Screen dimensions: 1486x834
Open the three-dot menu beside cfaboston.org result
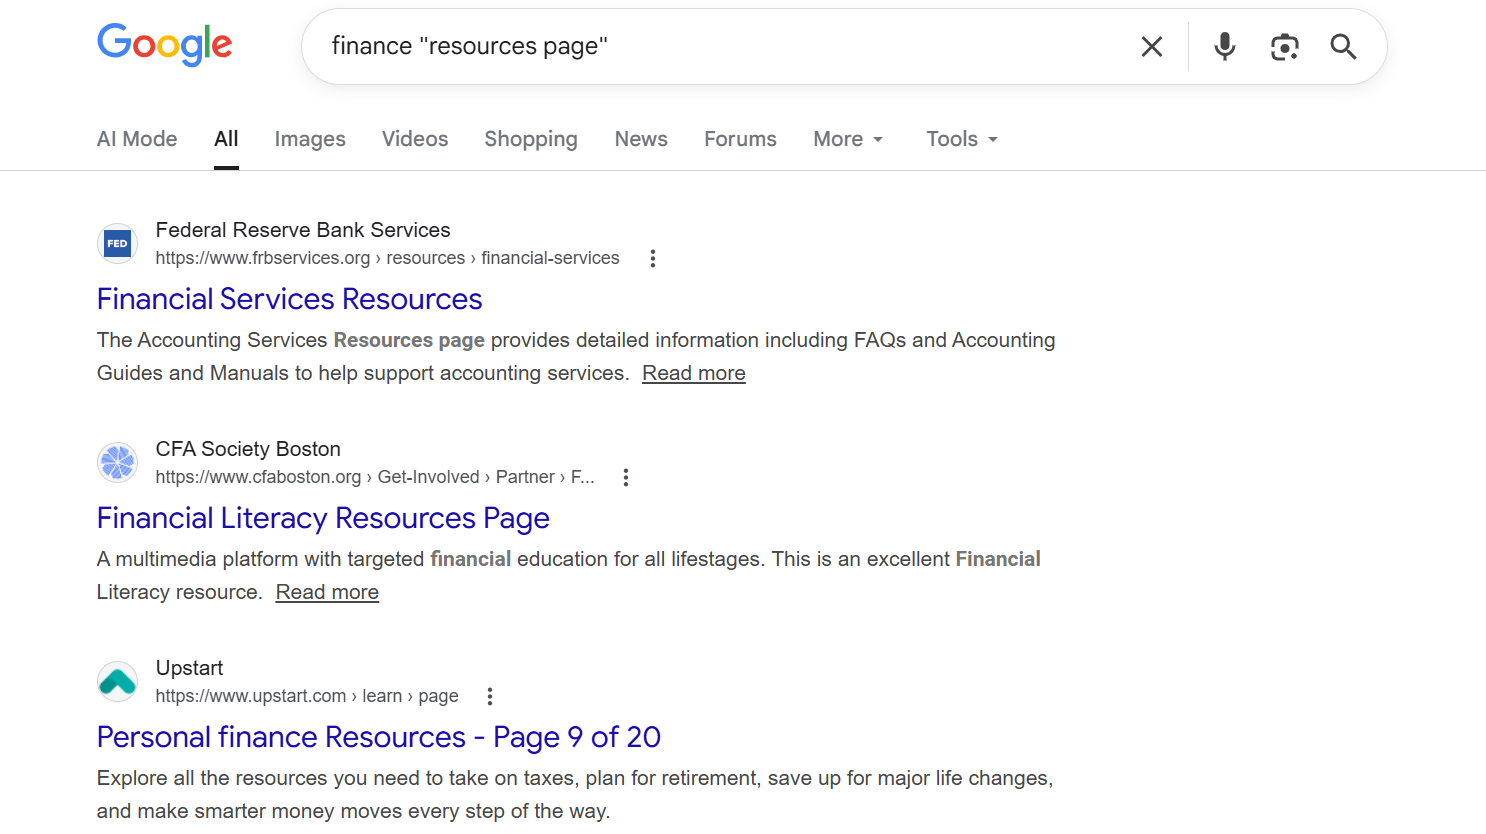625,477
